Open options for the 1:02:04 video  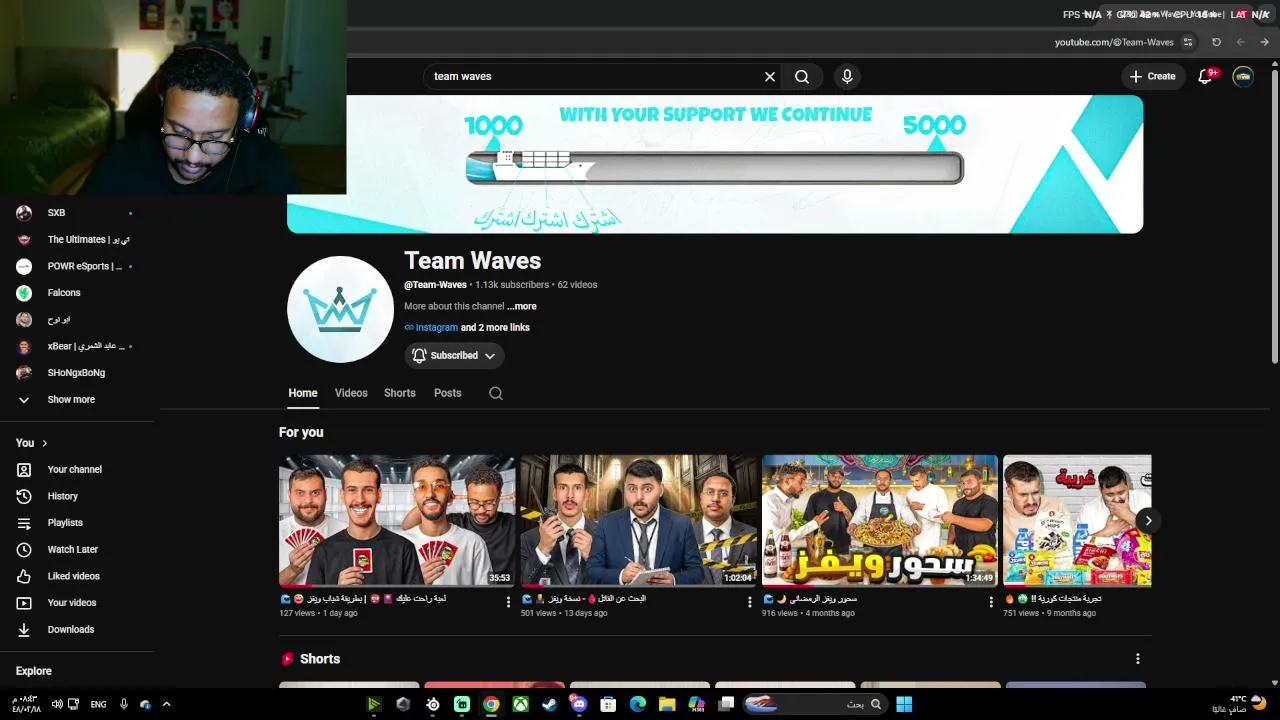(750, 602)
